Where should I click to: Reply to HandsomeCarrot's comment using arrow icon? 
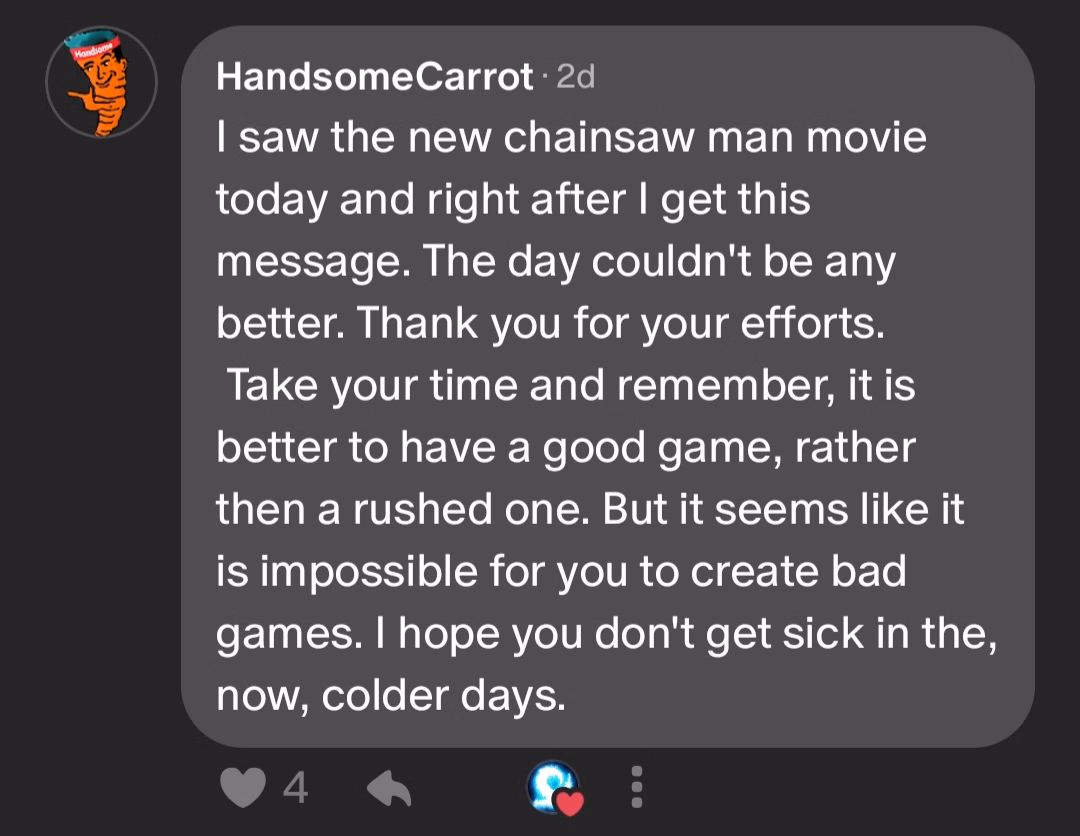click(x=389, y=788)
